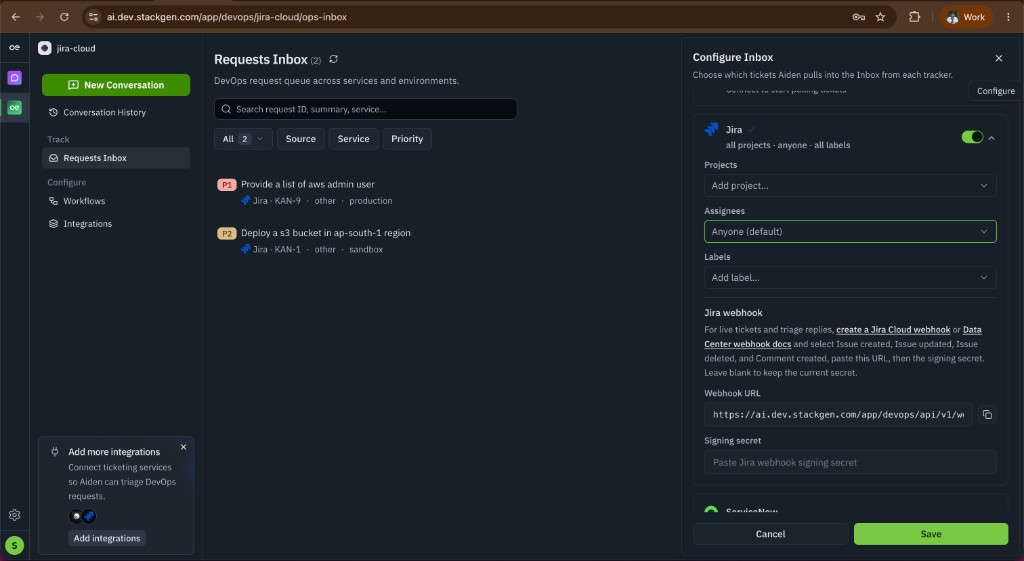
Task: Click the P1 priority badge
Action: [227, 185]
